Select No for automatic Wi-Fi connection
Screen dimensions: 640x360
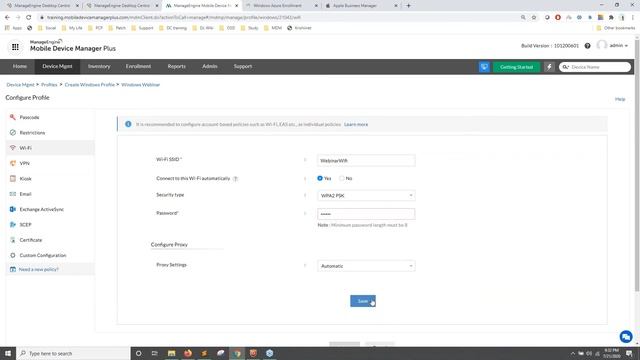pyautogui.click(x=342, y=178)
